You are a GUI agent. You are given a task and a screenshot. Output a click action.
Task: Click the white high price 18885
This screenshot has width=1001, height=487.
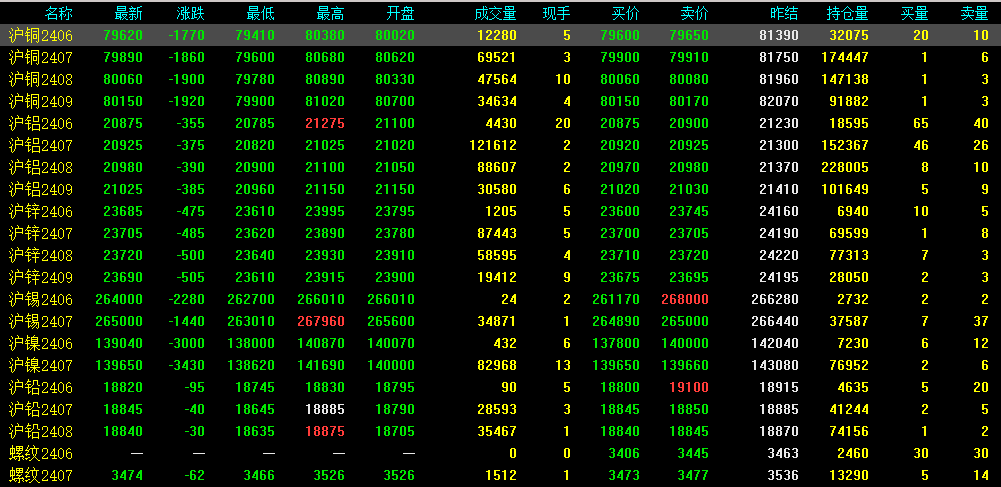pyautogui.click(x=324, y=408)
